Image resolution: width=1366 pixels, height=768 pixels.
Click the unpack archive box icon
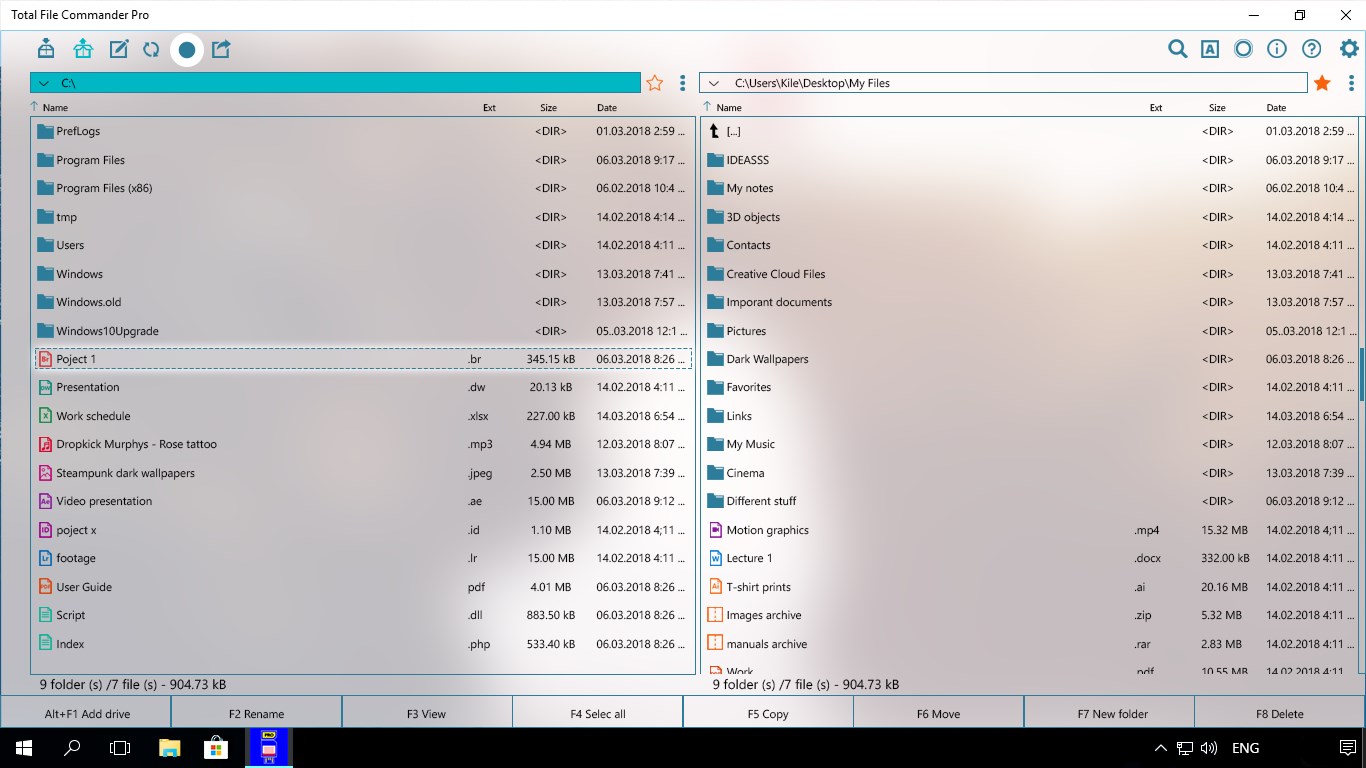[83, 49]
